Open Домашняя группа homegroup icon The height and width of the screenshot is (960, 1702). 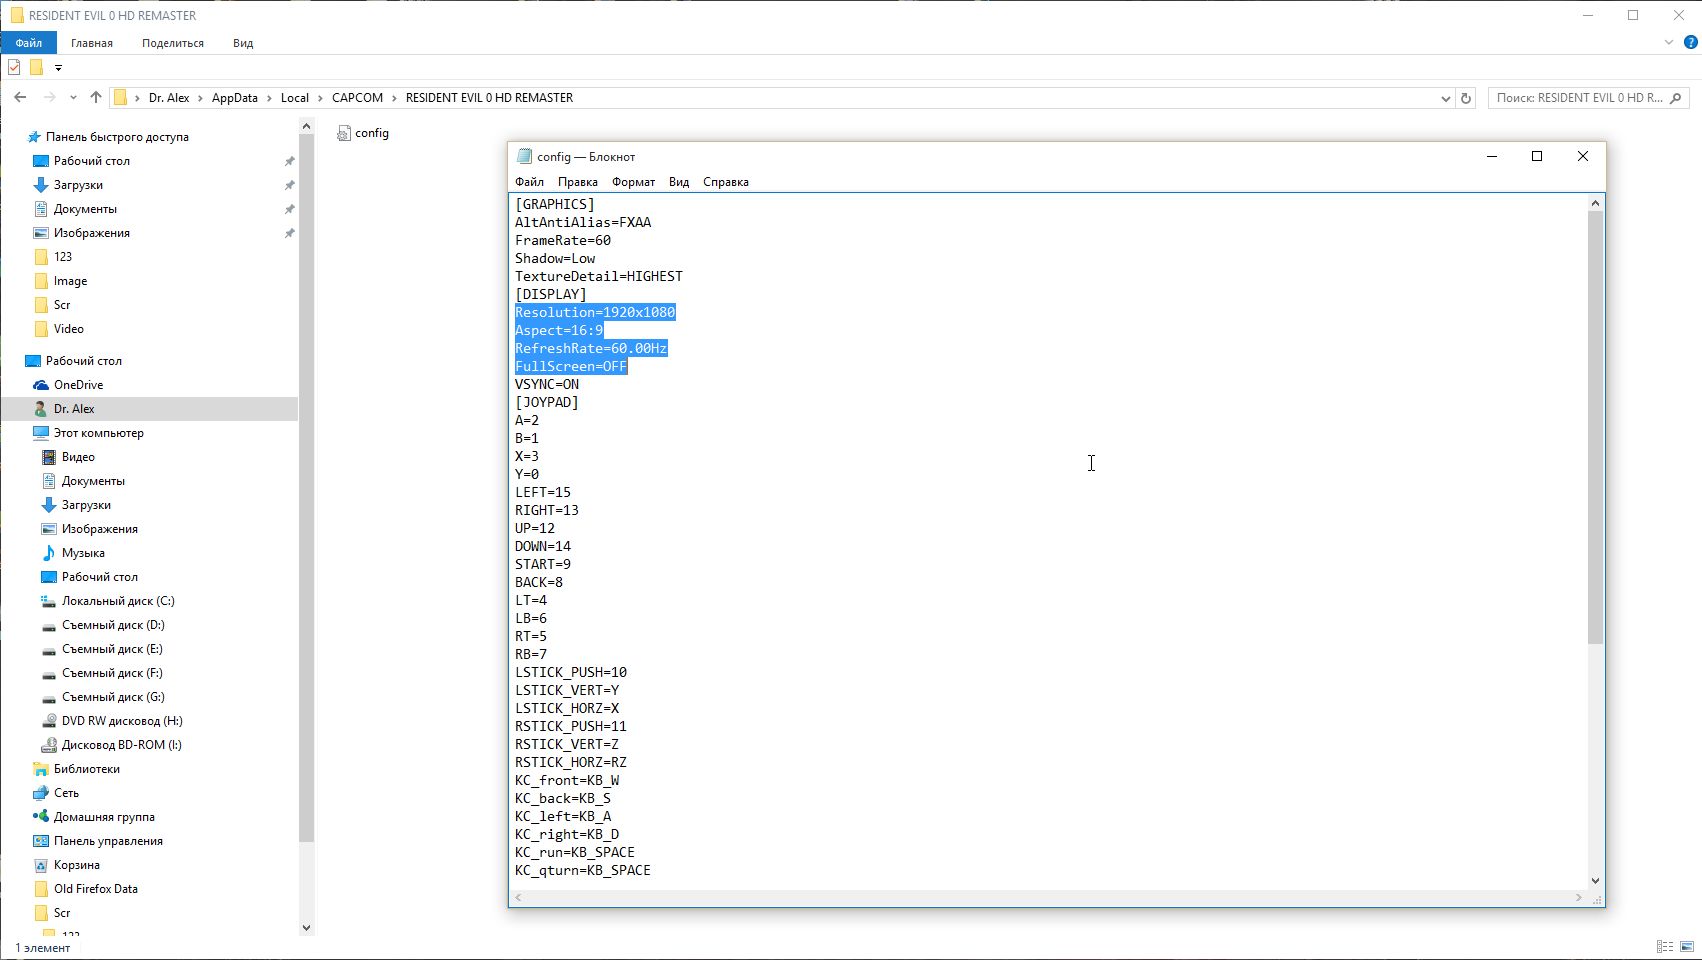41,817
